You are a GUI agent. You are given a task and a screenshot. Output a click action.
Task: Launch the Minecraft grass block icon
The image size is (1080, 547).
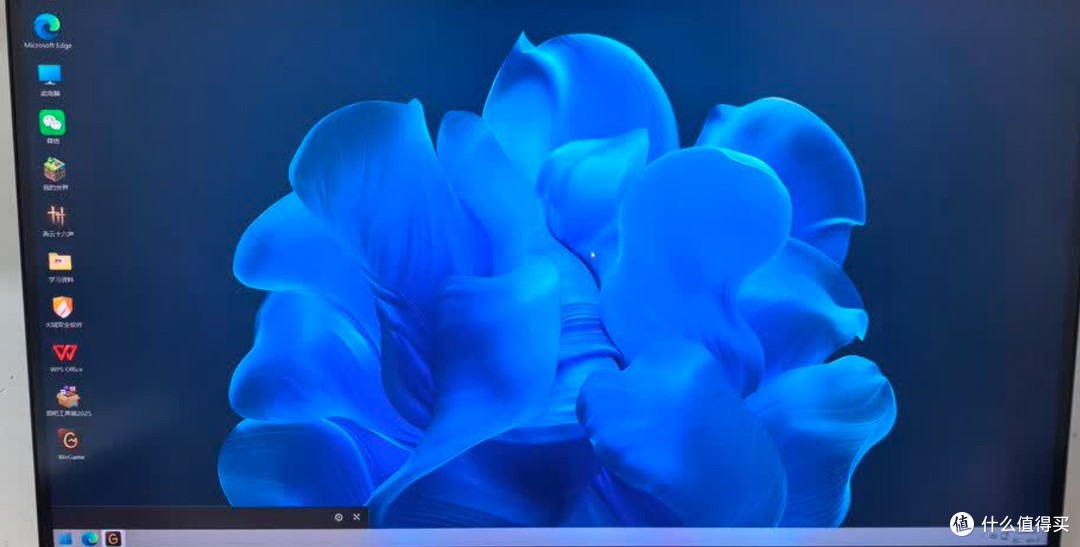point(54,169)
